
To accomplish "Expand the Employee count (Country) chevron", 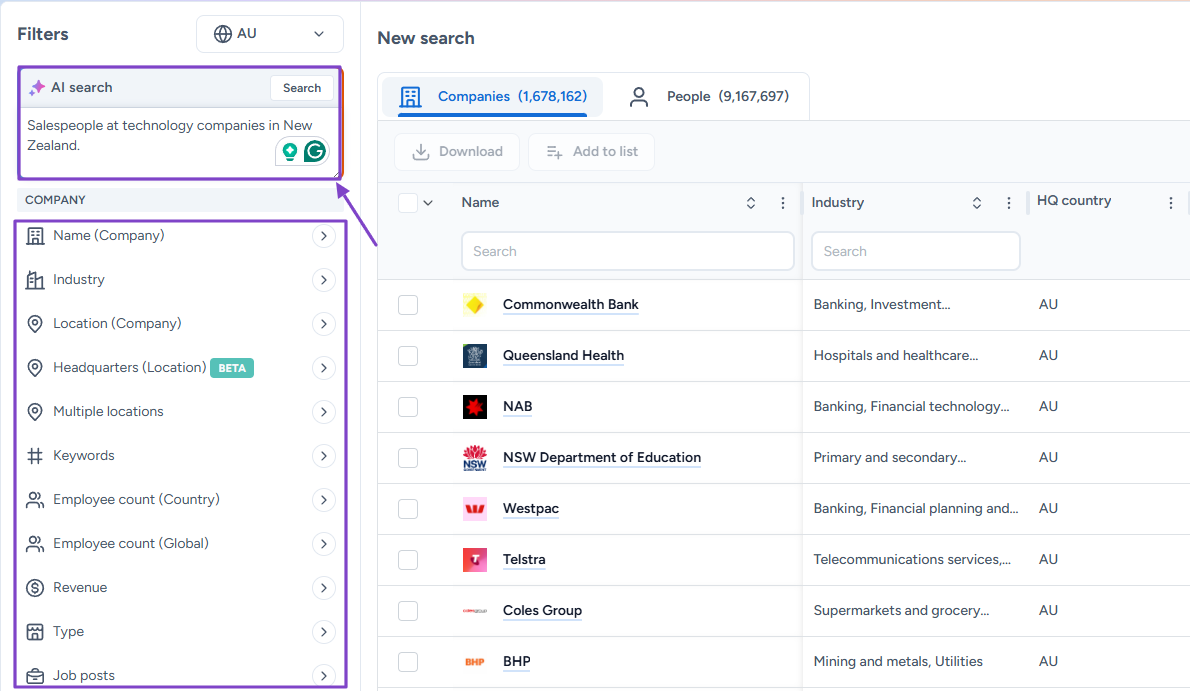I will (323, 500).
